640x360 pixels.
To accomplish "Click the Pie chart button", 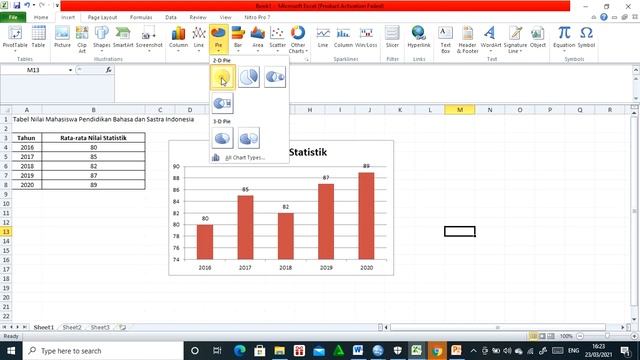I will pyautogui.click(x=218, y=39).
